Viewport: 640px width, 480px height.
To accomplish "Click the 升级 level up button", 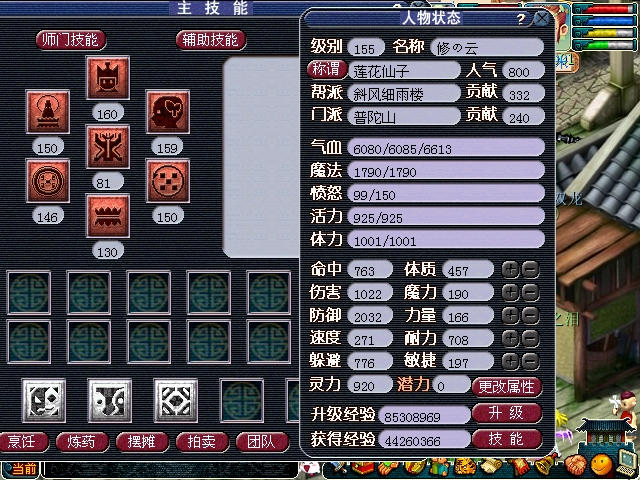I will (x=507, y=413).
